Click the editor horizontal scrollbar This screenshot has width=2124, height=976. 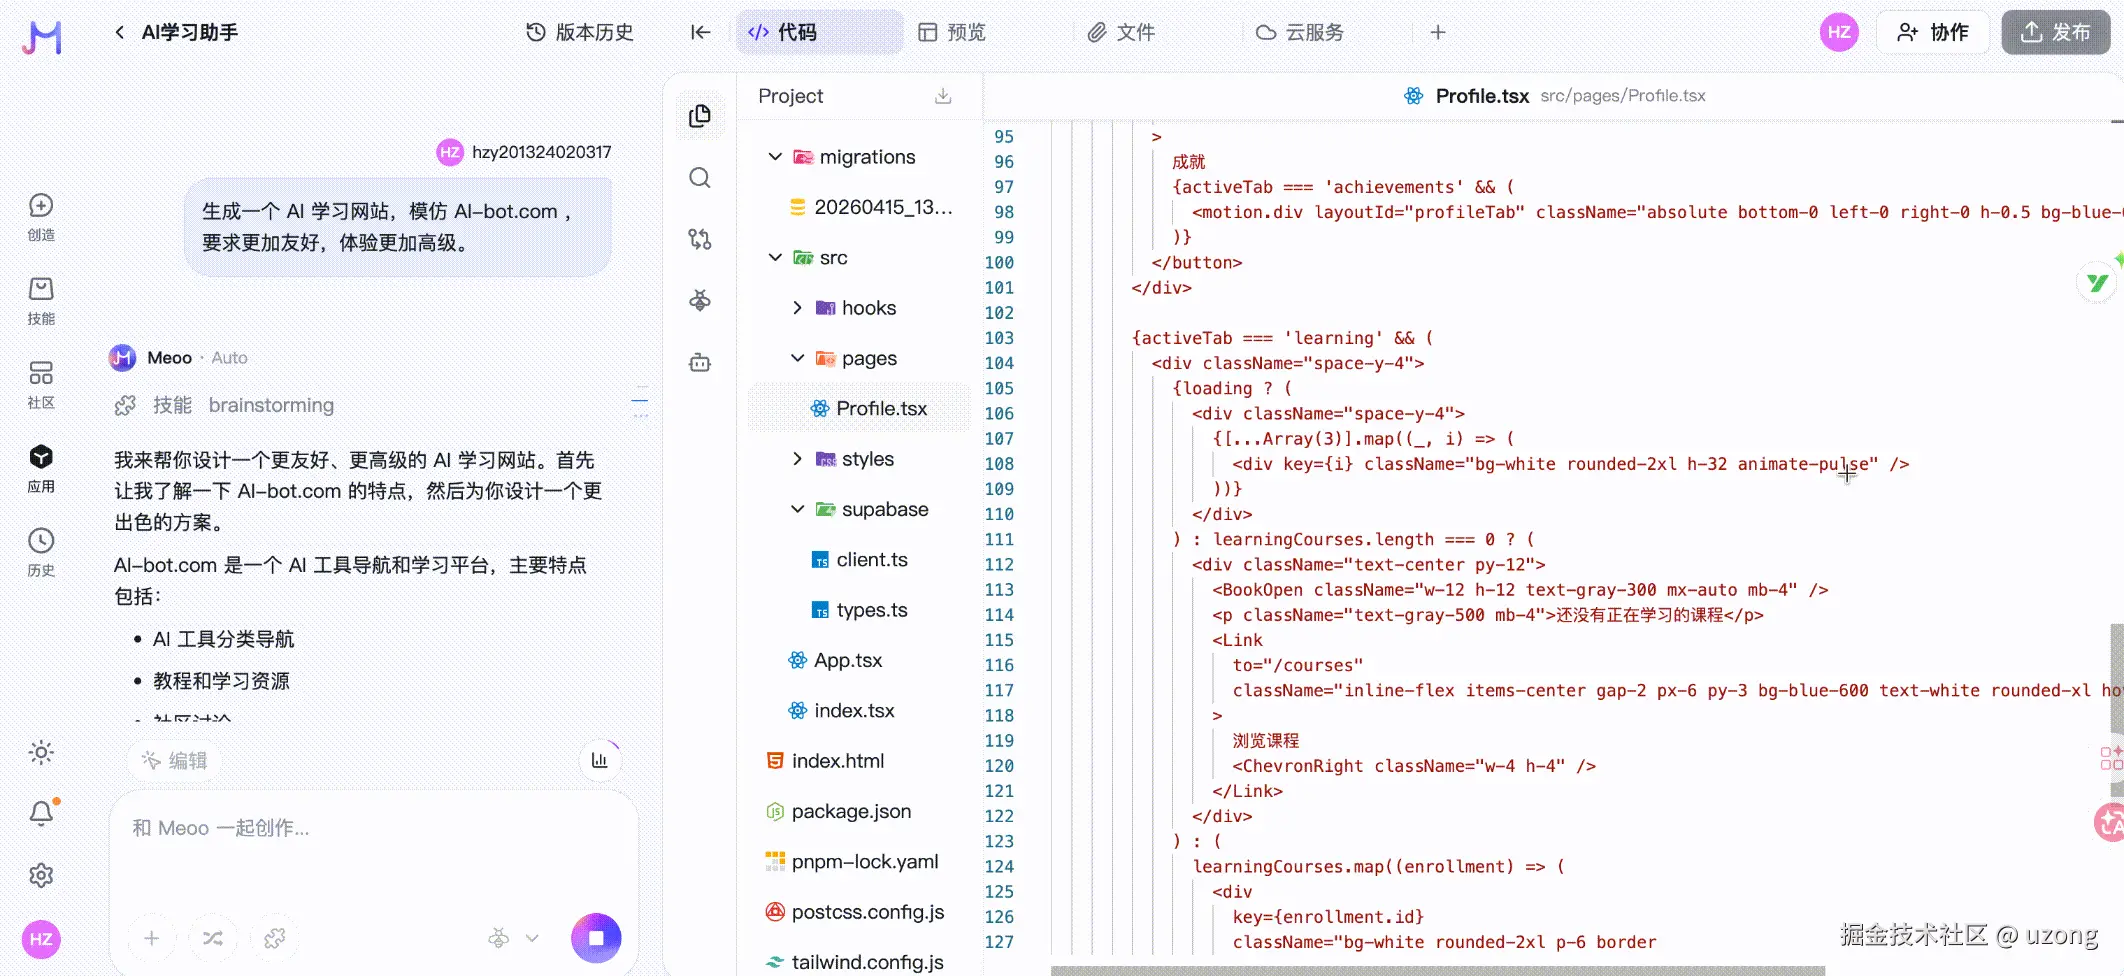(1438, 970)
